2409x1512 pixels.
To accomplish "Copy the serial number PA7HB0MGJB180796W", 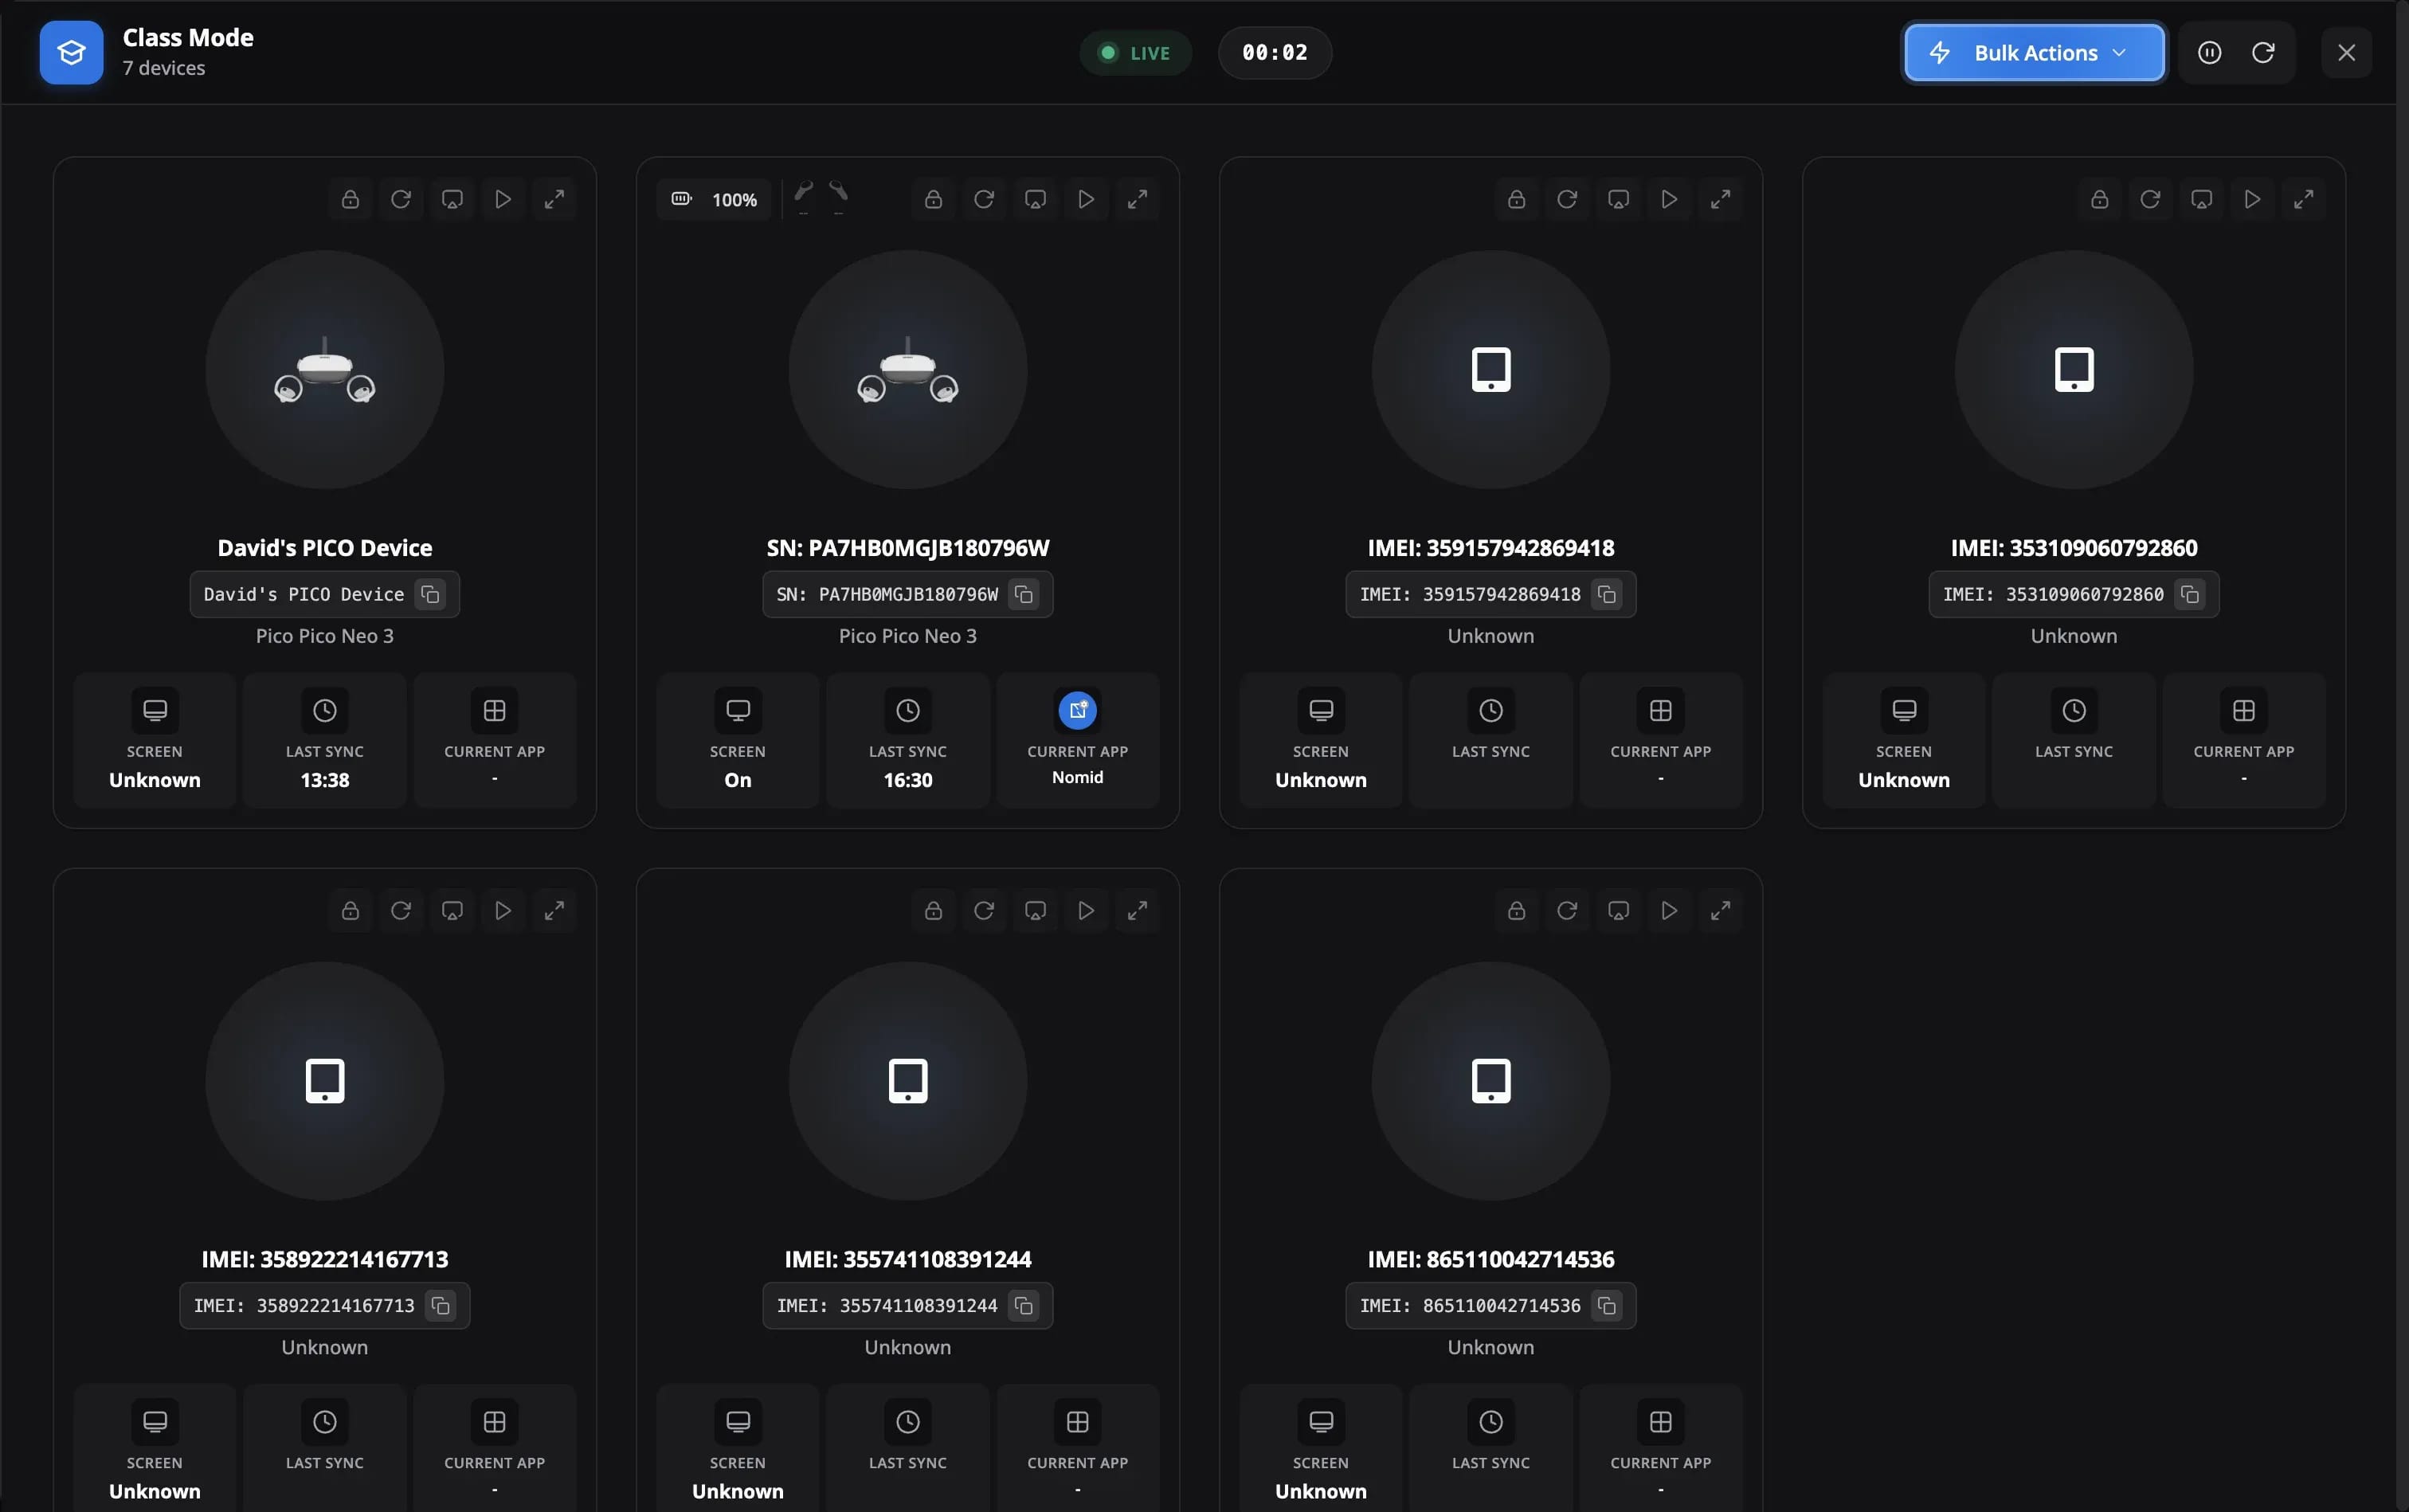I will tap(1023, 594).
